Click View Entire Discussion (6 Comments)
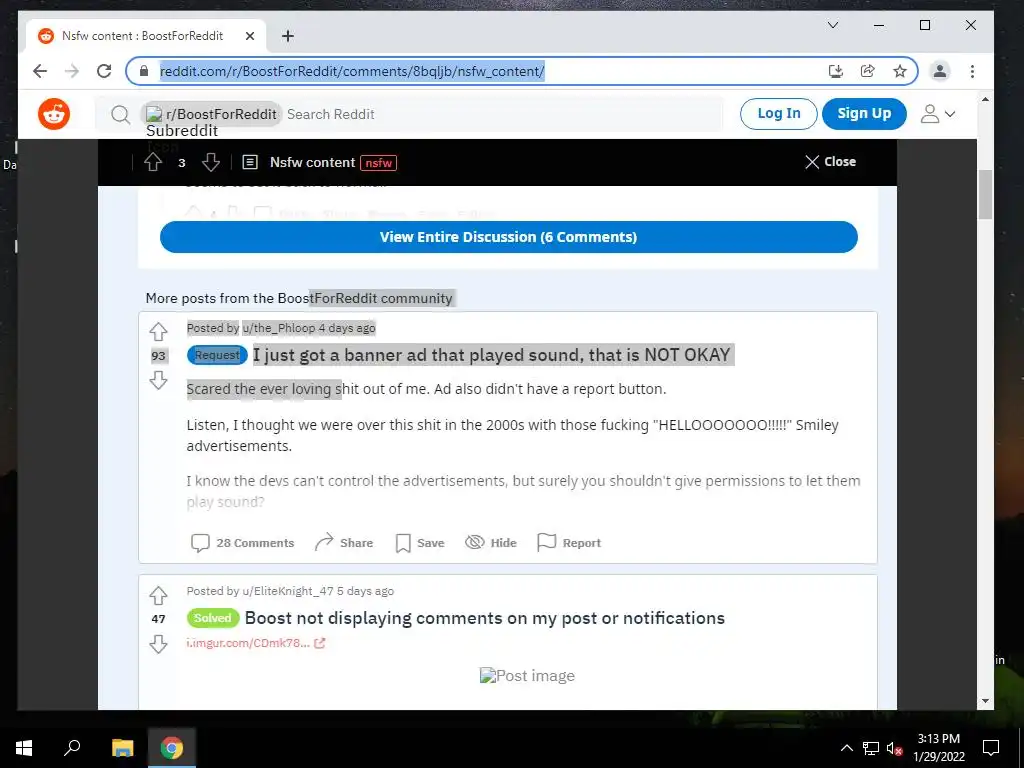This screenshot has width=1024, height=768. click(x=508, y=237)
